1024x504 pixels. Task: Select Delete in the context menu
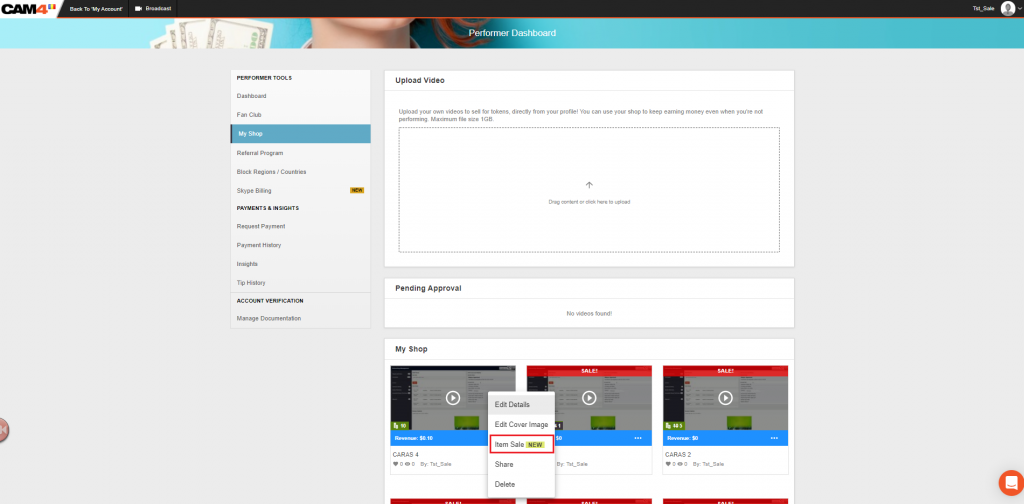[x=505, y=484]
